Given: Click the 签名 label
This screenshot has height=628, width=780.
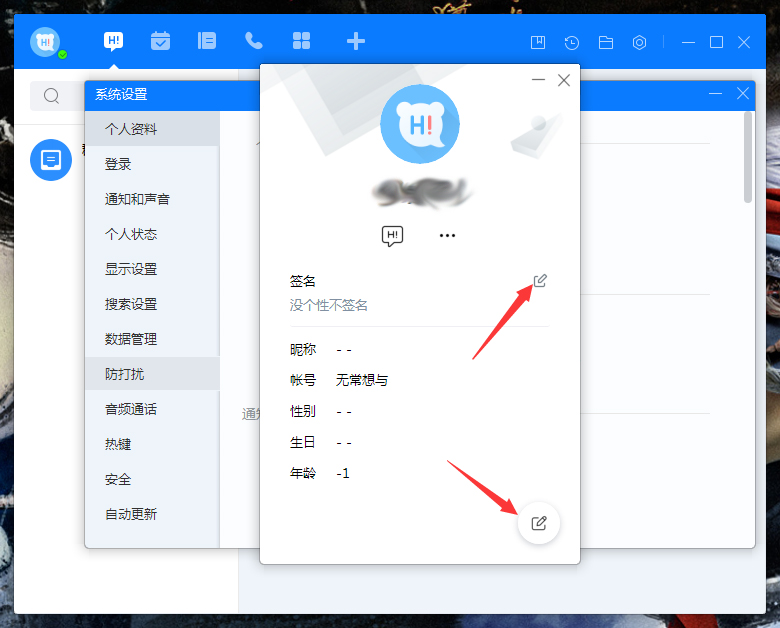Looking at the screenshot, I should tap(302, 281).
